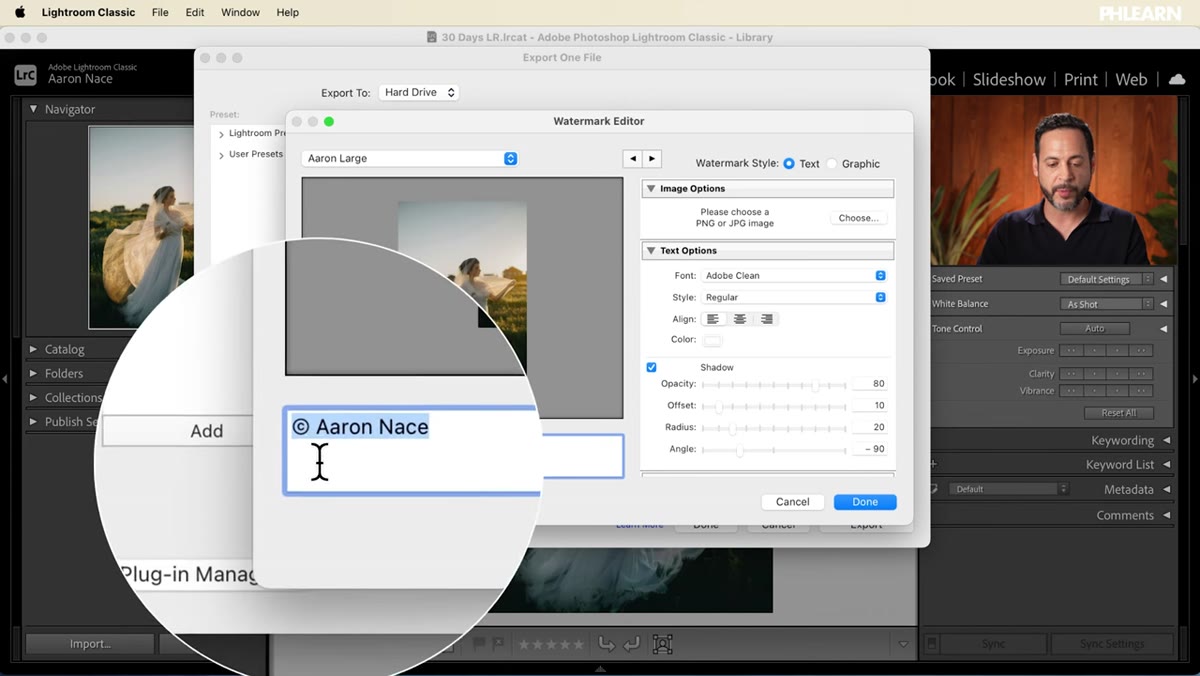Open Saved Preset Default Settings dropdown
The image size is (1200, 676).
[x=1106, y=279]
